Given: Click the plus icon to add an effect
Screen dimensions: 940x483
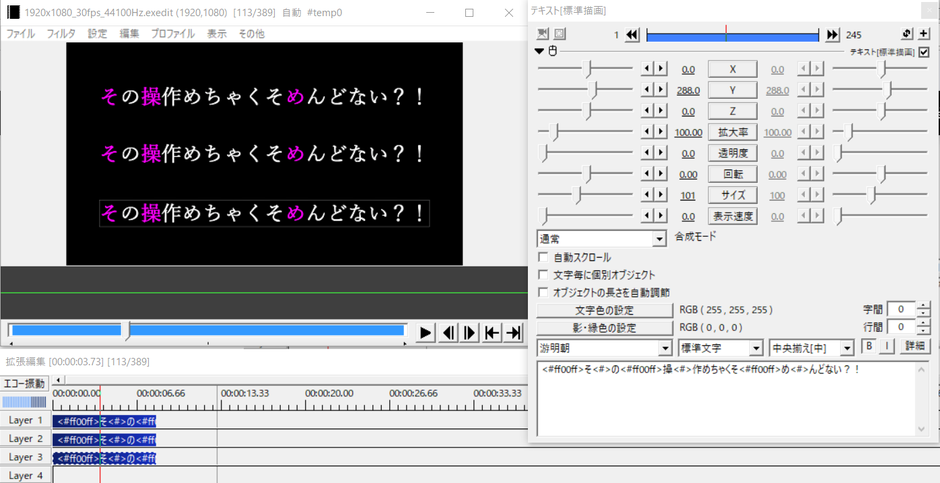Looking at the screenshot, I should point(924,35).
